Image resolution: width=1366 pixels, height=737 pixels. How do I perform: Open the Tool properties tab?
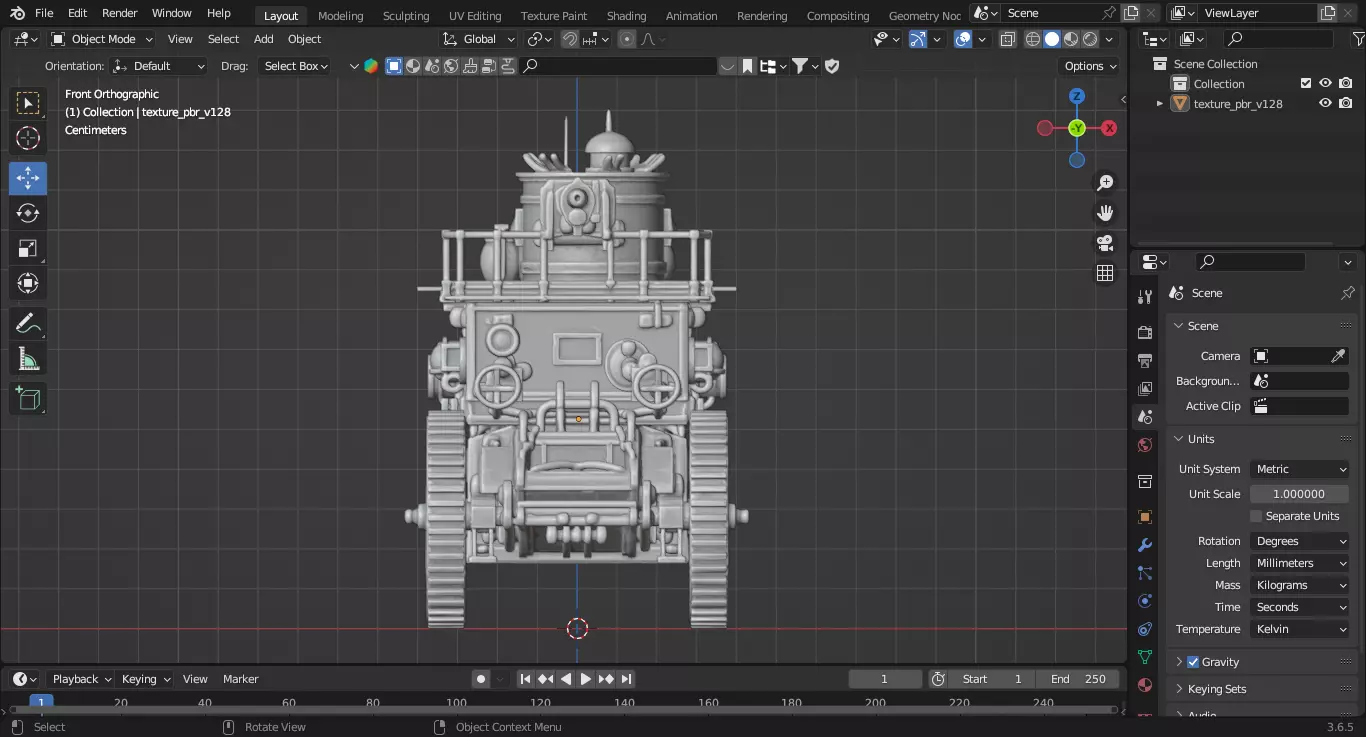click(x=1145, y=297)
